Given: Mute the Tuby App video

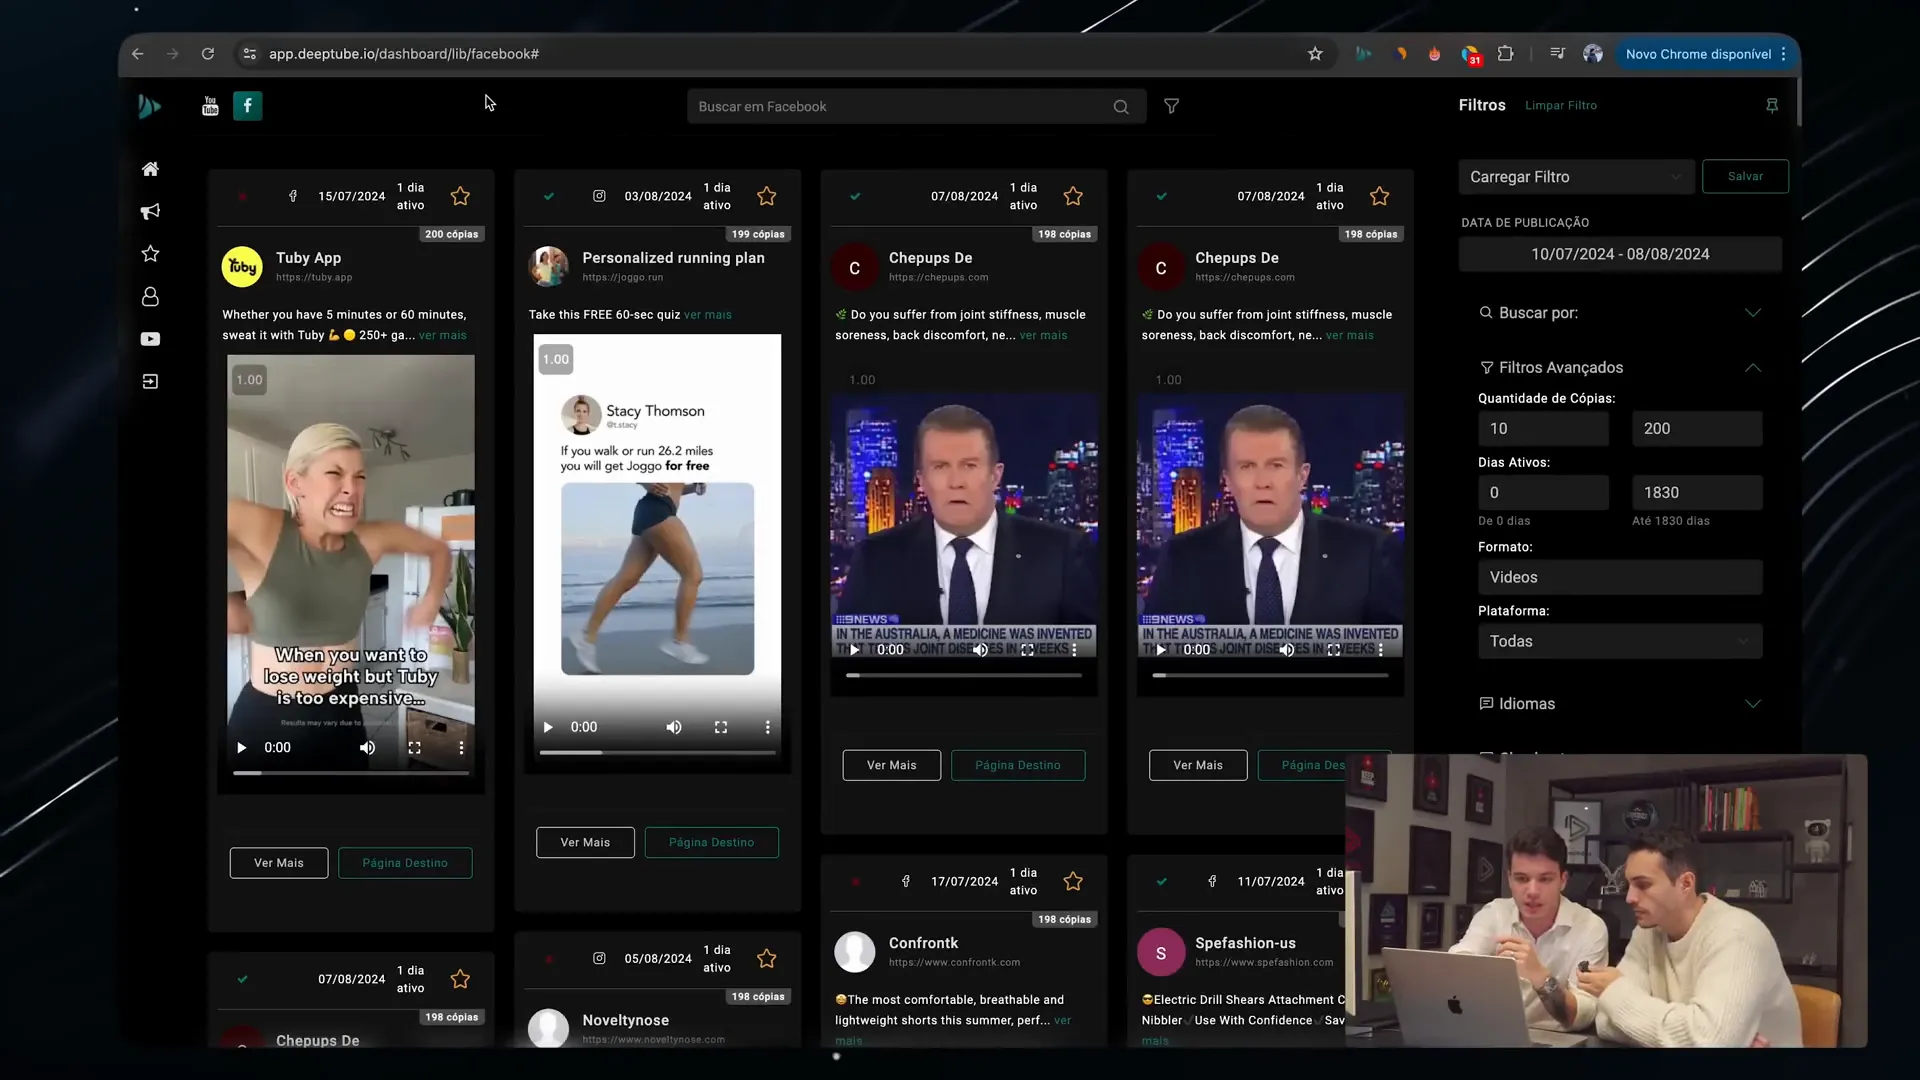Looking at the screenshot, I should (x=368, y=747).
